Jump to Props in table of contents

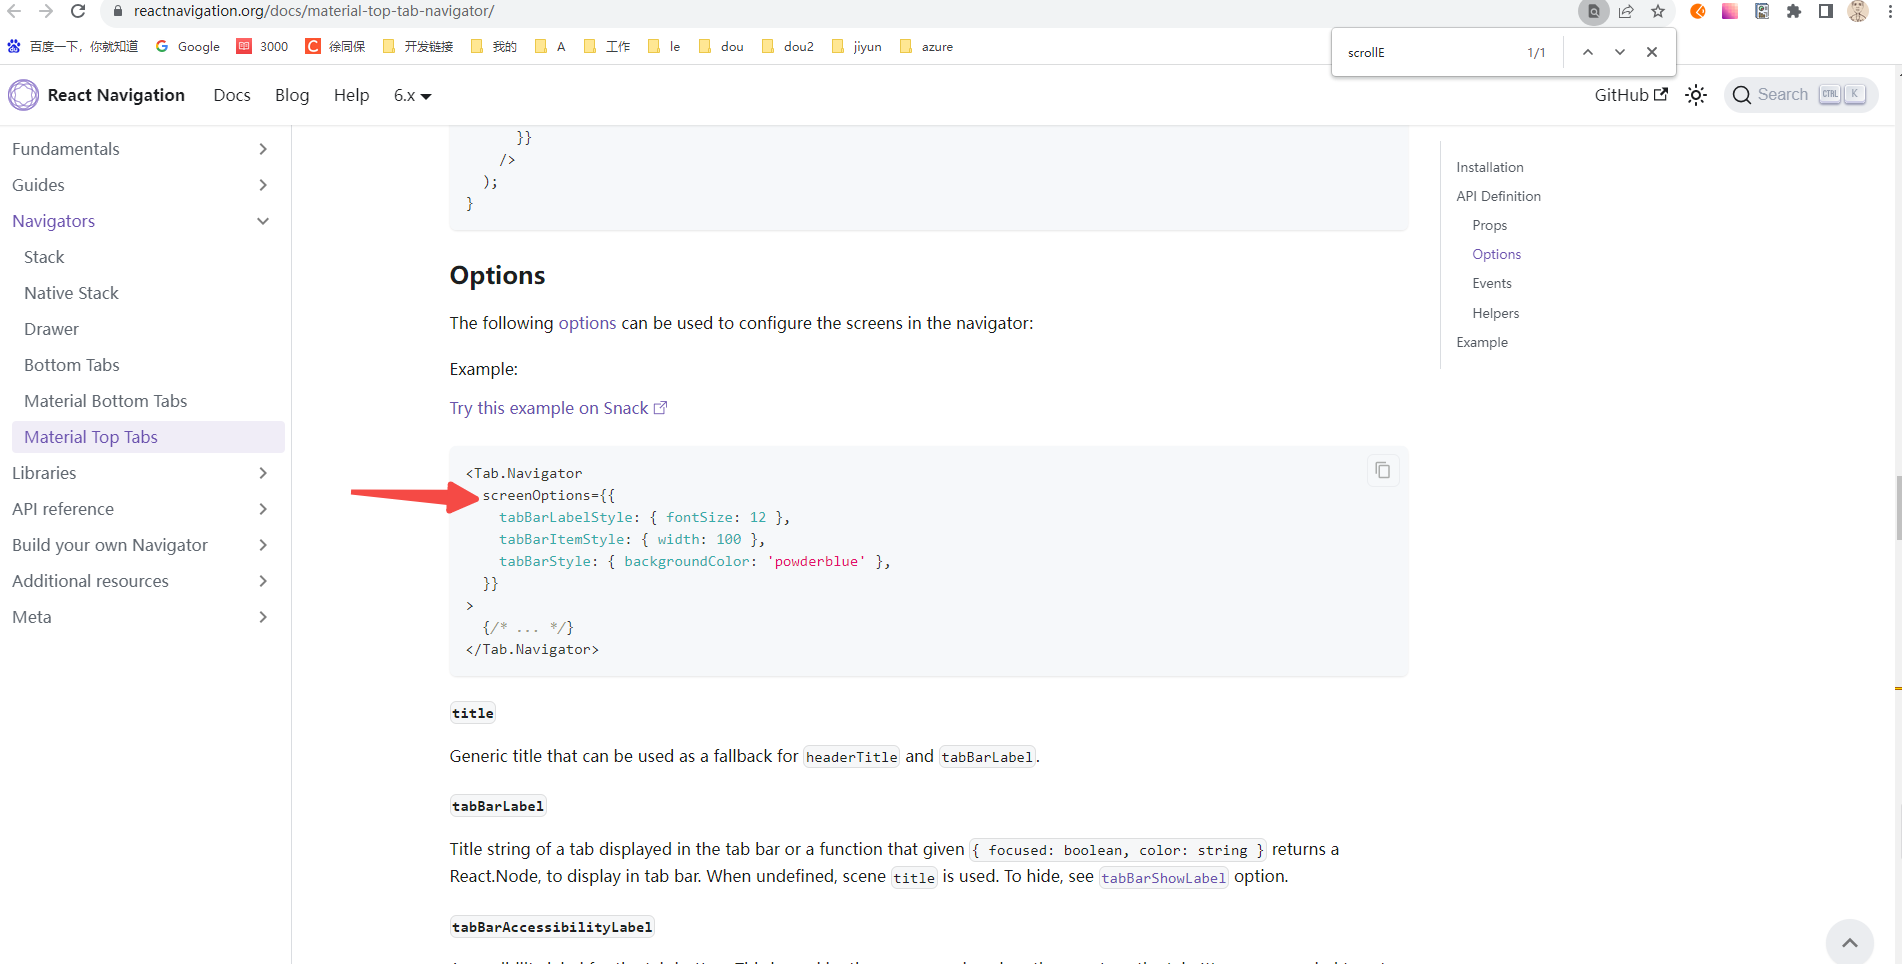pyautogui.click(x=1489, y=225)
